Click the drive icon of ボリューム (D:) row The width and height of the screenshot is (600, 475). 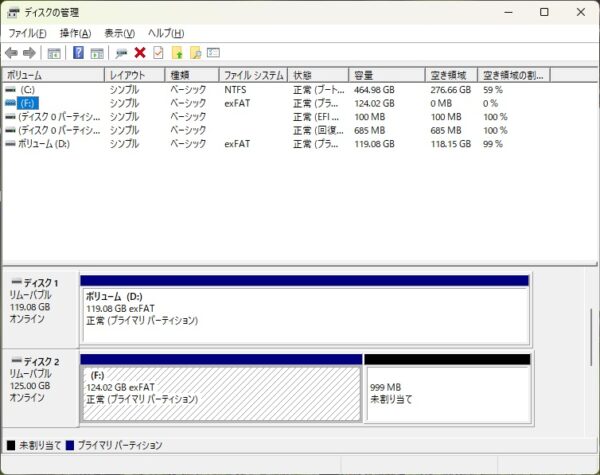(x=11, y=144)
